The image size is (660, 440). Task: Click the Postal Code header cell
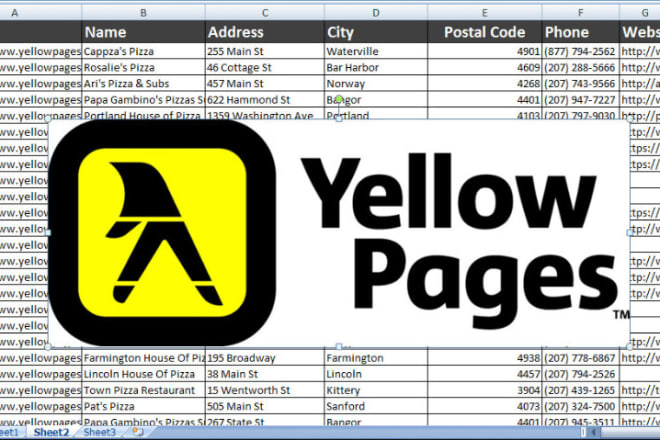point(484,32)
